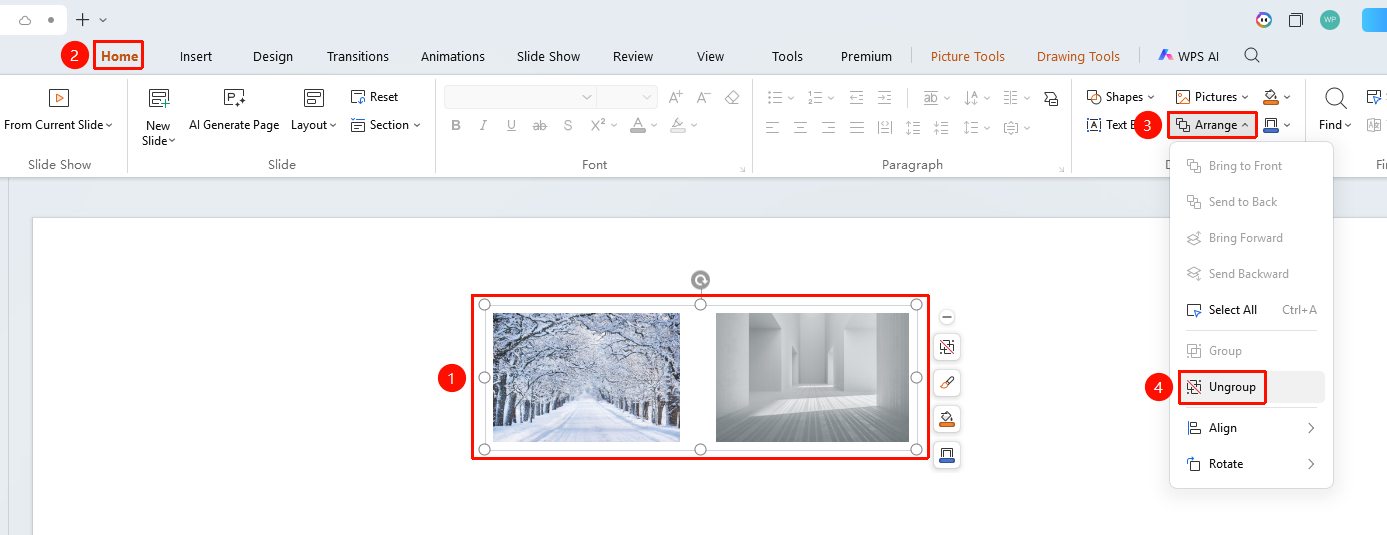
Task: Open the Picture Tools tab
Action: click(968, 56)
